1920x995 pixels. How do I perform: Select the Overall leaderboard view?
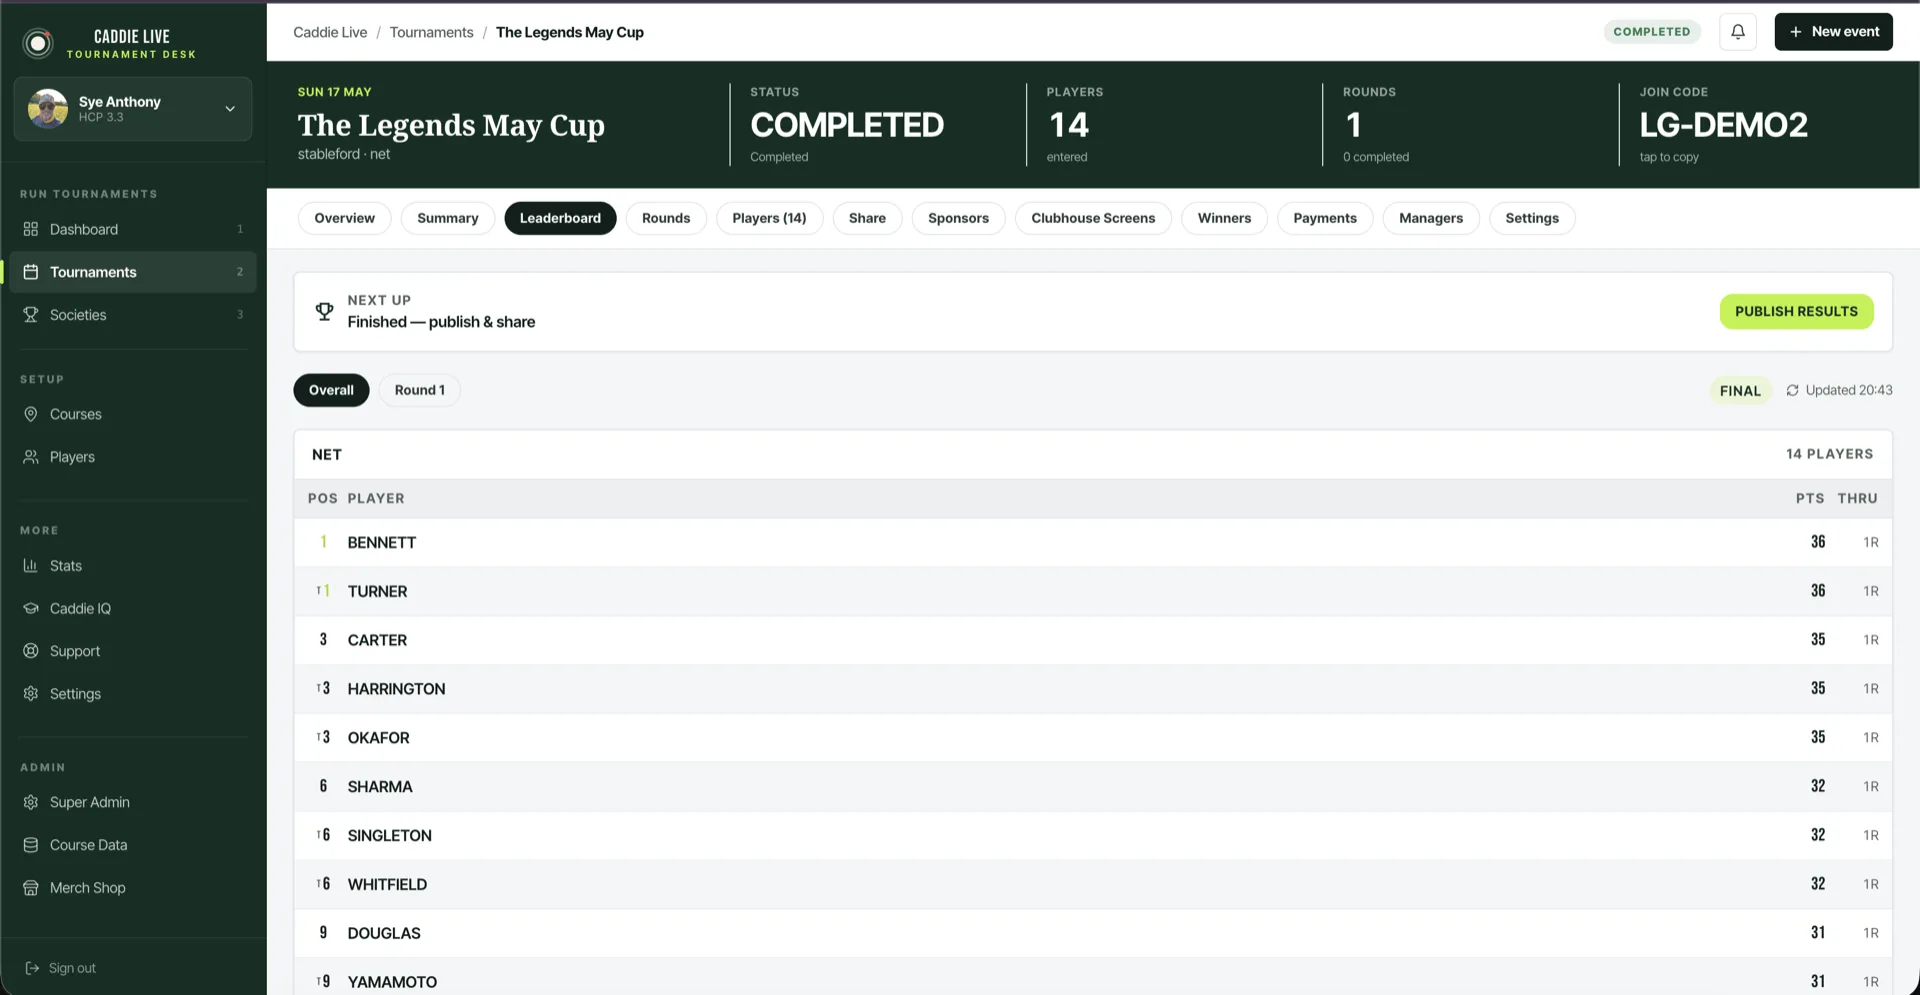point(331,390)
